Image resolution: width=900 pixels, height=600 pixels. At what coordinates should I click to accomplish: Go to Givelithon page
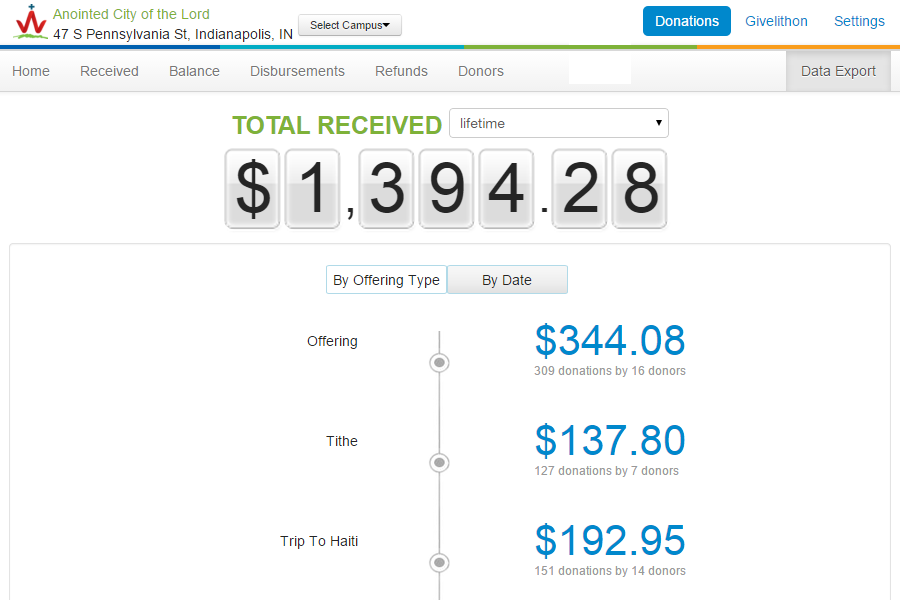[776, 21]
